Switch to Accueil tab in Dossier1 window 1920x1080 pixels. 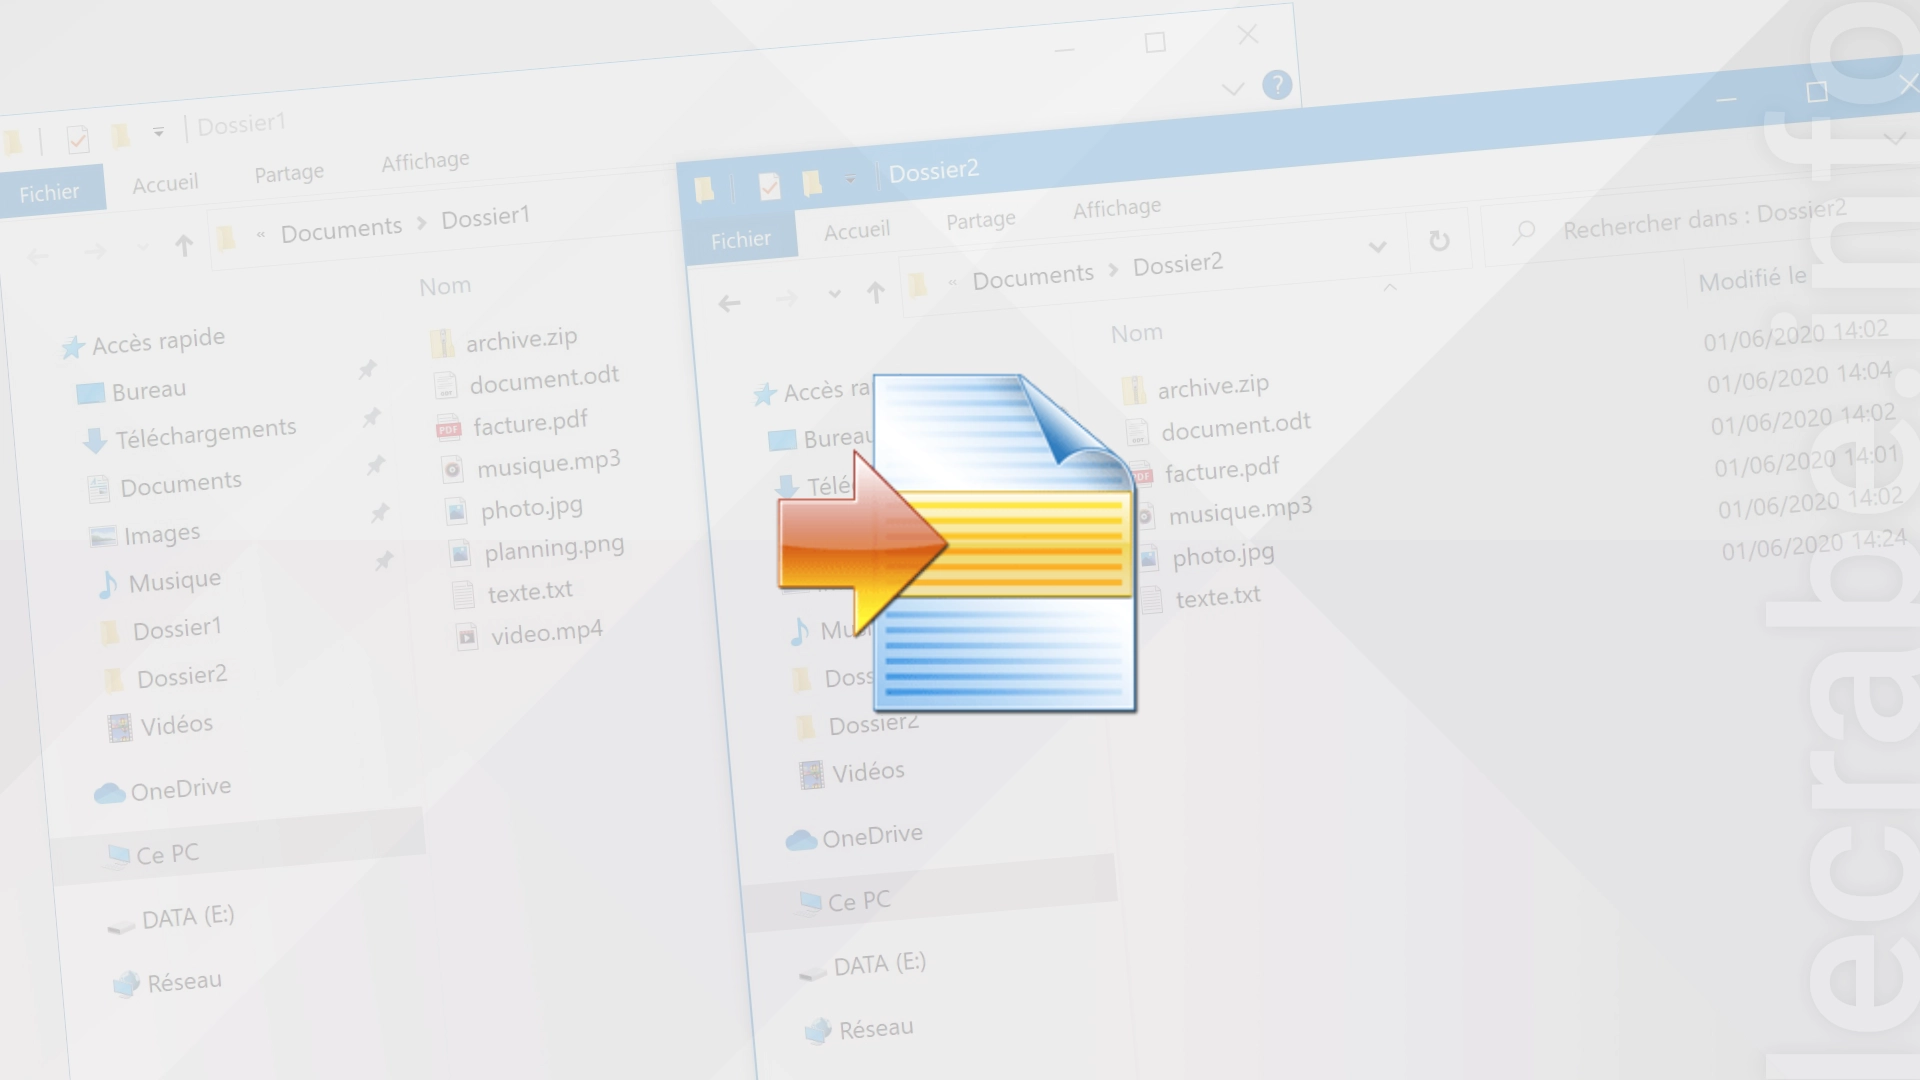166,184
